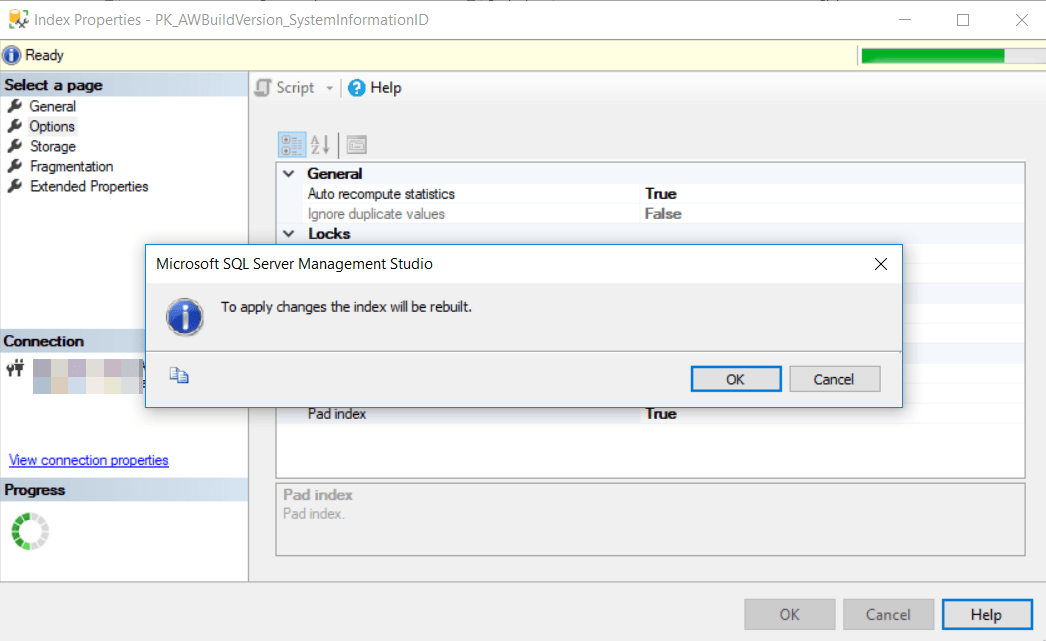1046x641 pixels.
Task: Cancel the index rebuild dialog
Action: point(835,378)
